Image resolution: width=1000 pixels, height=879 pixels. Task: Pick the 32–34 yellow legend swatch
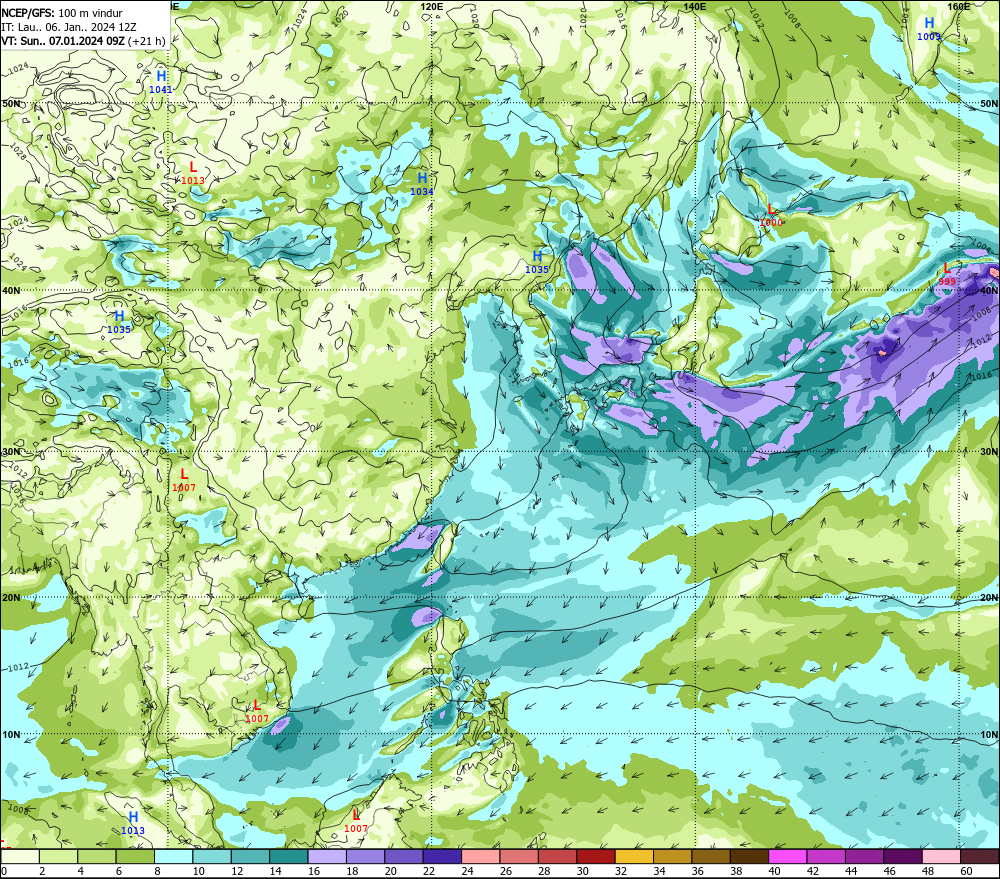pyautogui.click(x=634, y=856)
